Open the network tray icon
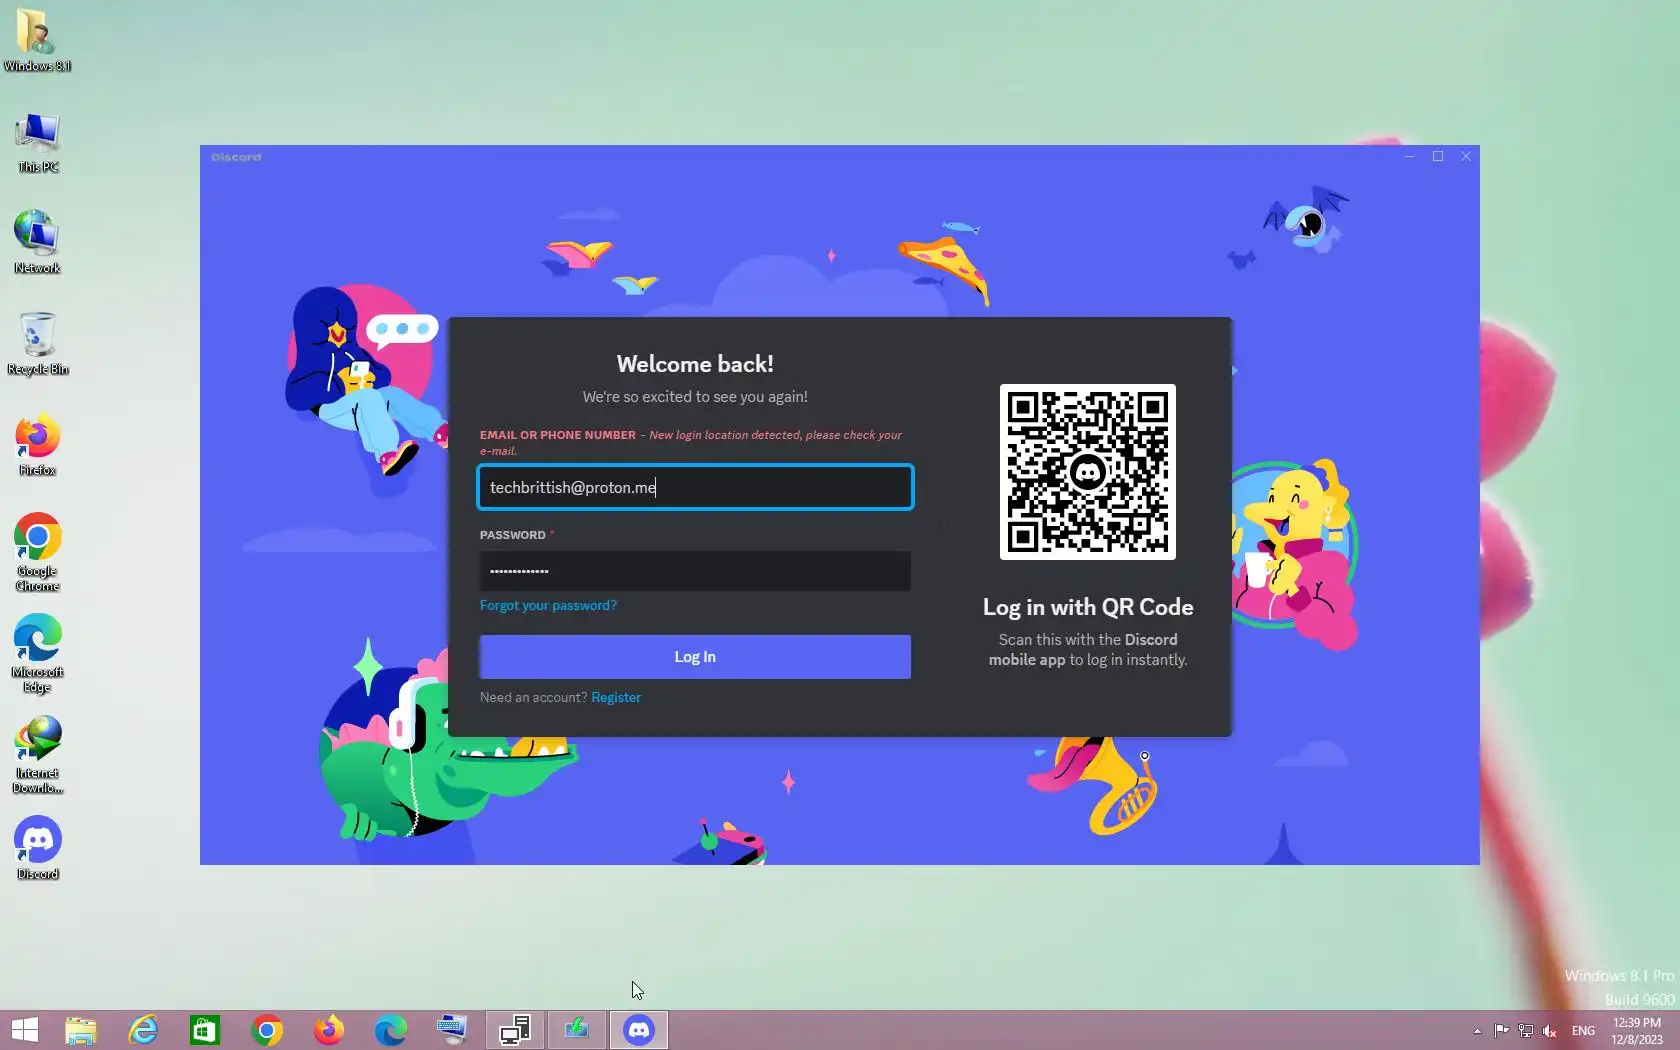Screen dimensions: 1680x1050 point(1526,1031)
